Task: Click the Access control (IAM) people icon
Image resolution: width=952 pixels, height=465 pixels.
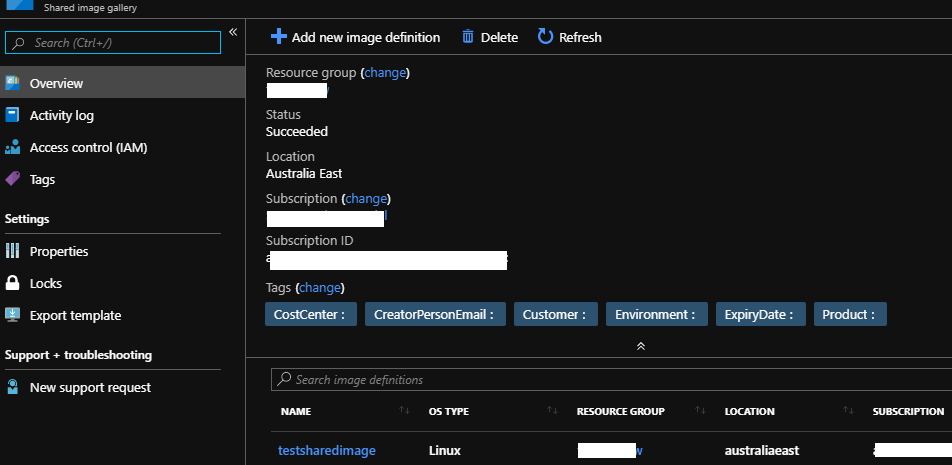Action: pos(13,147)
